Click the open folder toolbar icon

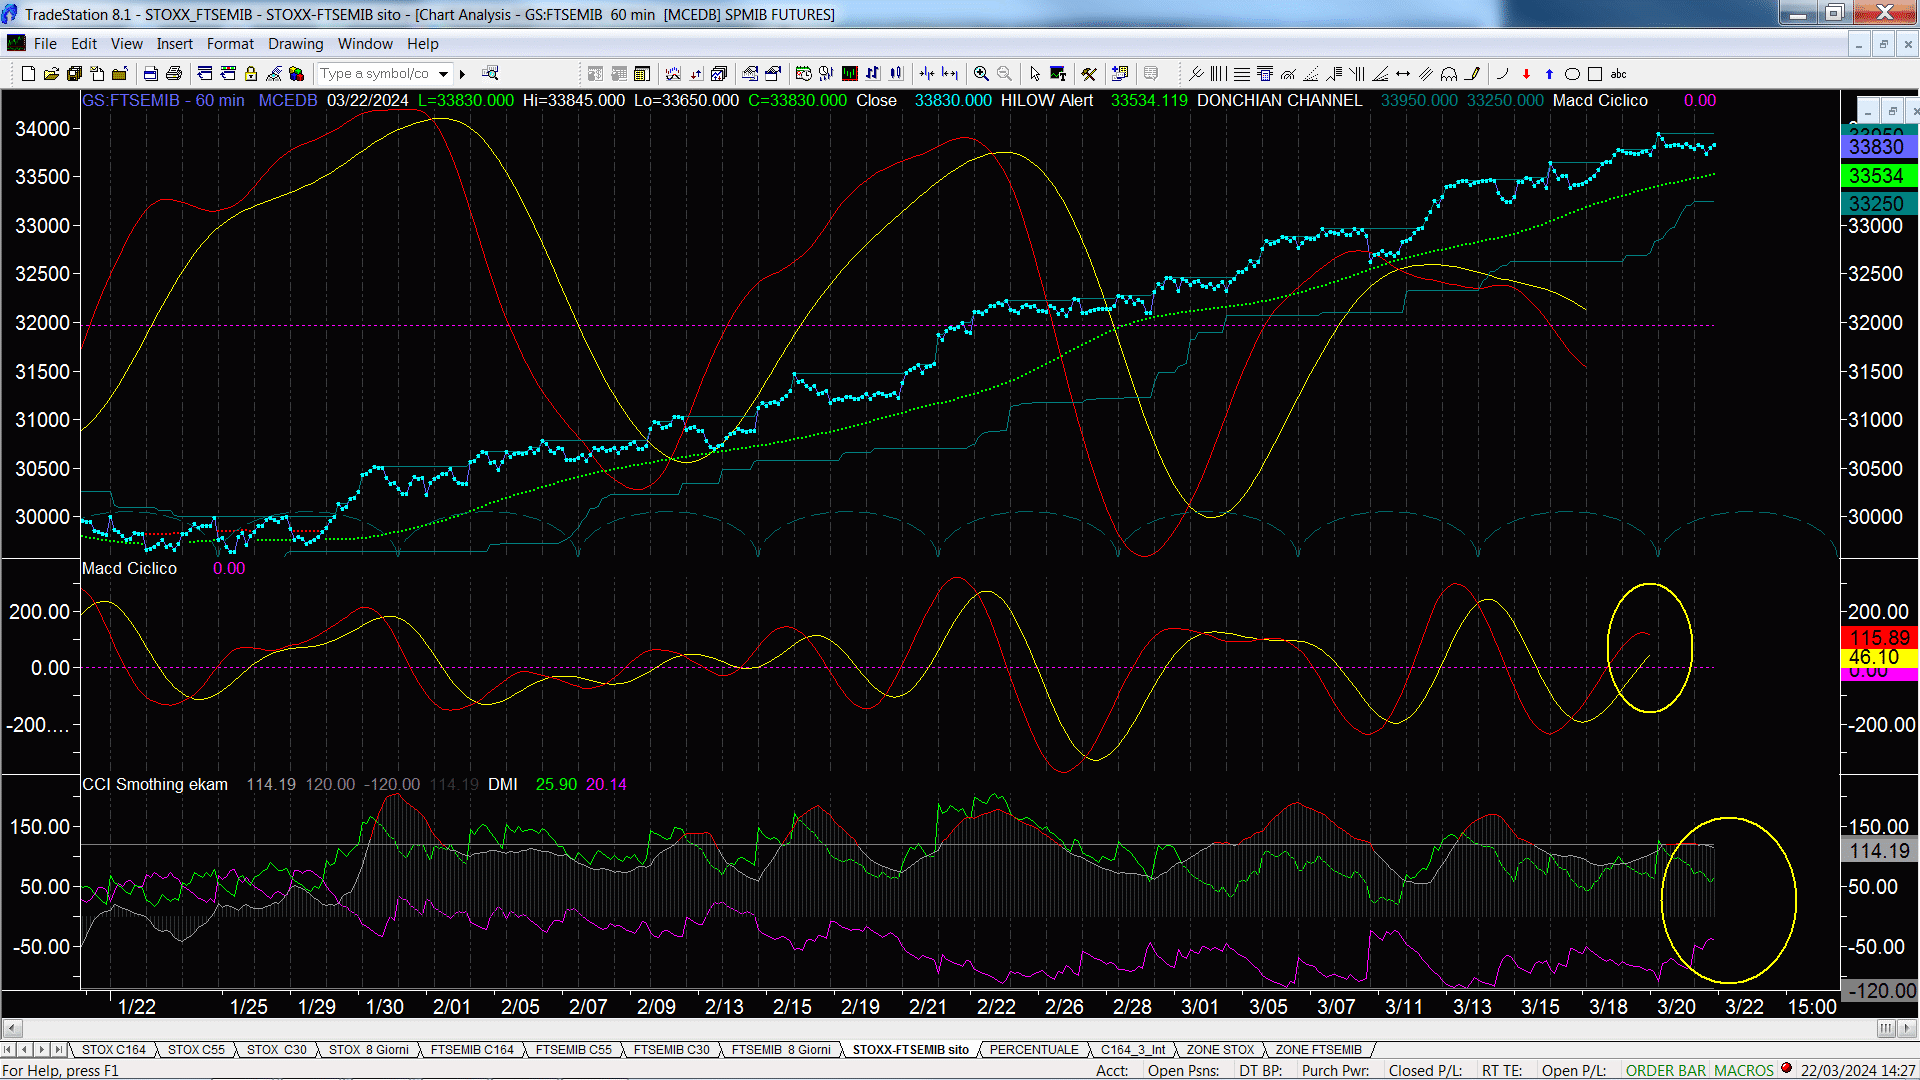(51, 73)
